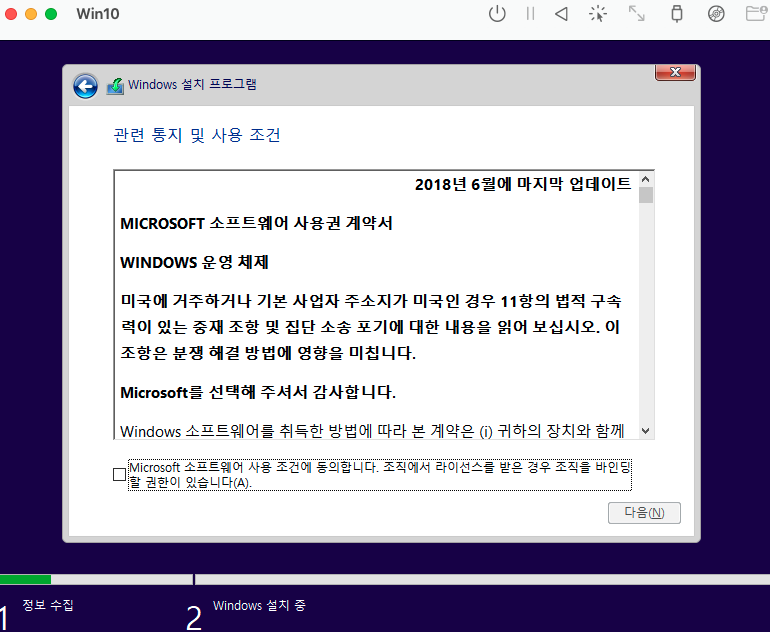The height and width of the screenshot is (632, 770).
Task: Click the license text scroll down arrow
Action: click(x=646, y=431)
